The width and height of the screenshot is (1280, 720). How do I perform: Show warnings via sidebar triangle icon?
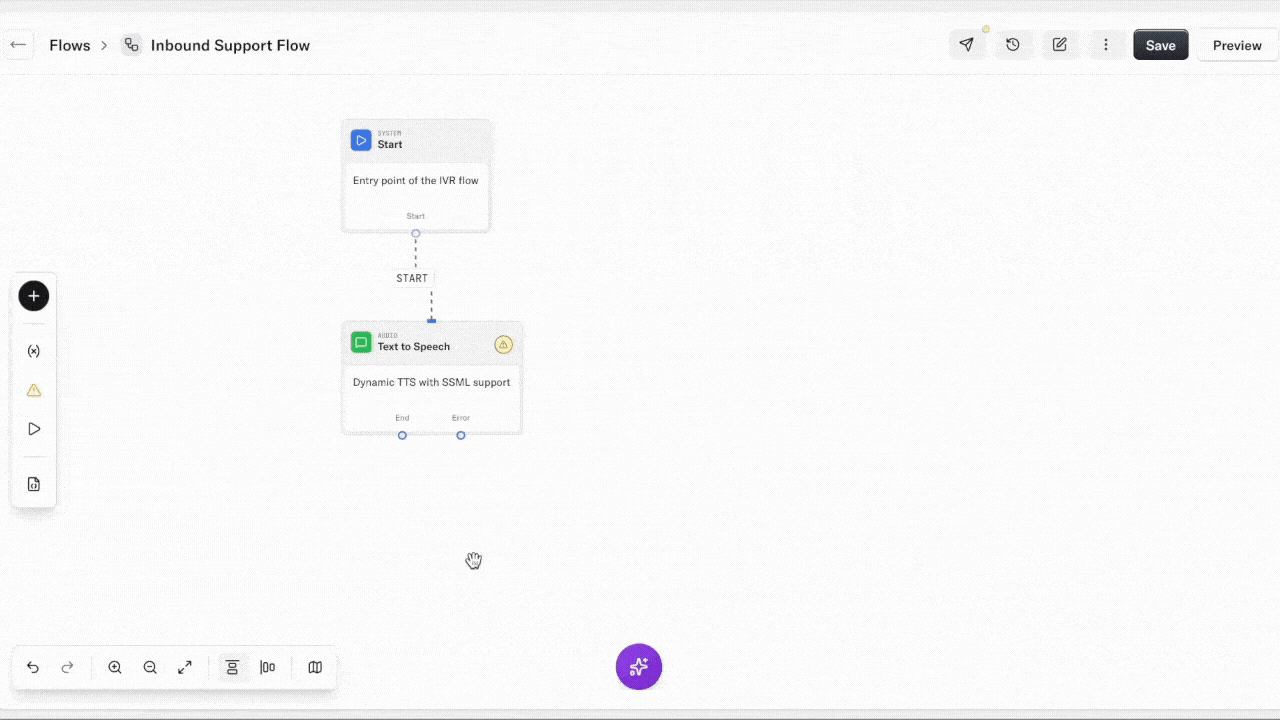point(34,390)
